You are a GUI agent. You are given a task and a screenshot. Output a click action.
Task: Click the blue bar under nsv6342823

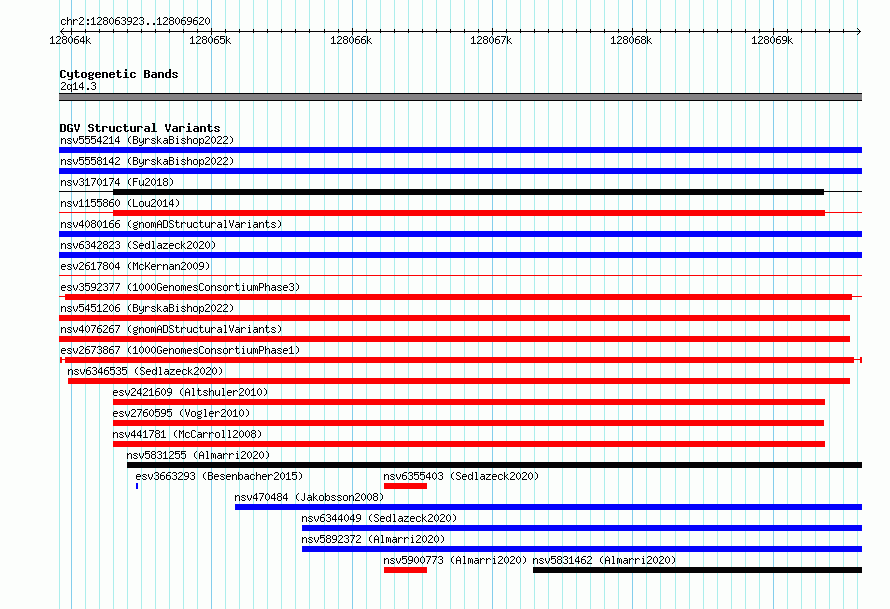(x=460, y=255)
